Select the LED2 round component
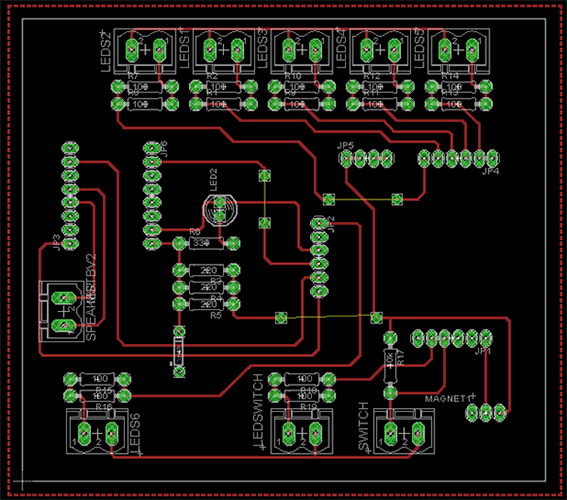 pyautogui.click(x=220, y=210)
